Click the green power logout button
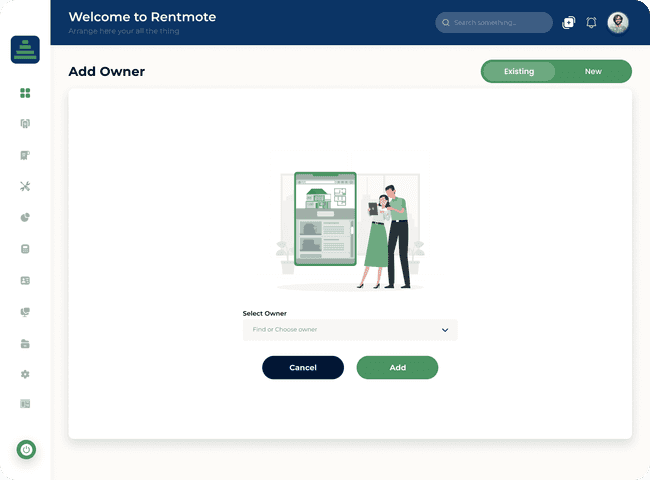 pyautogui.click(x=26, y=449)
